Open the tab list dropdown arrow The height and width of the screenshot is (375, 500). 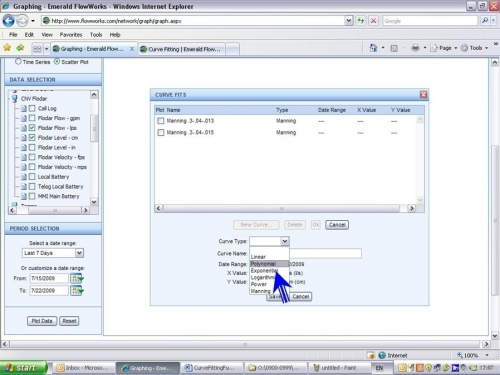[x=46, y=49]
